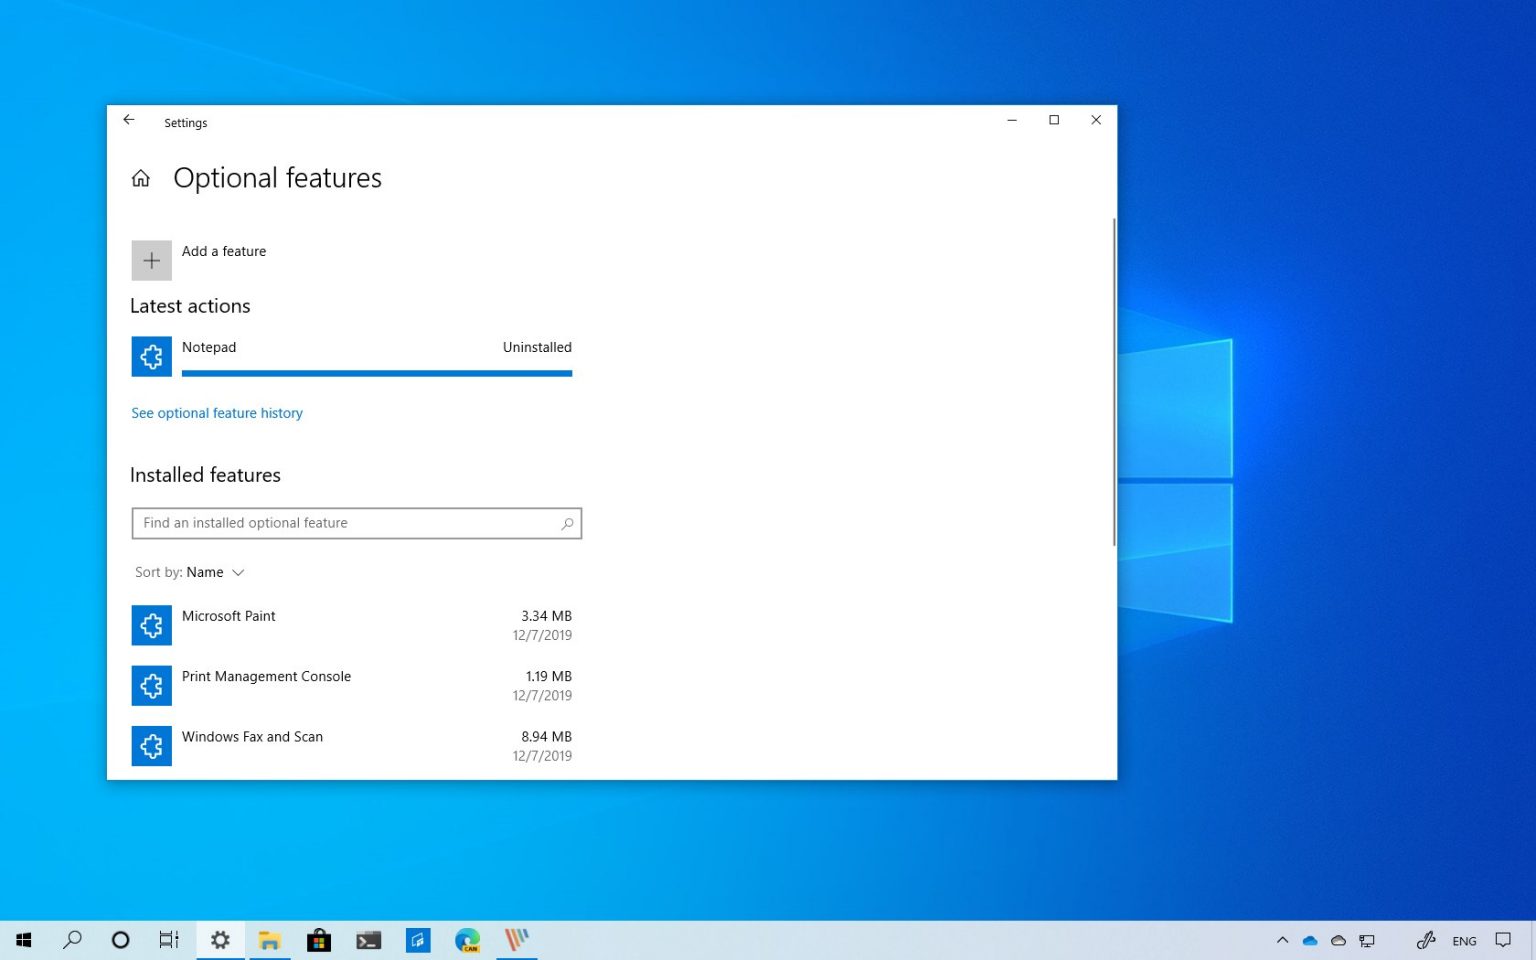
Task: Click the magnifier icon in feature search box
Action: point(567,523)
